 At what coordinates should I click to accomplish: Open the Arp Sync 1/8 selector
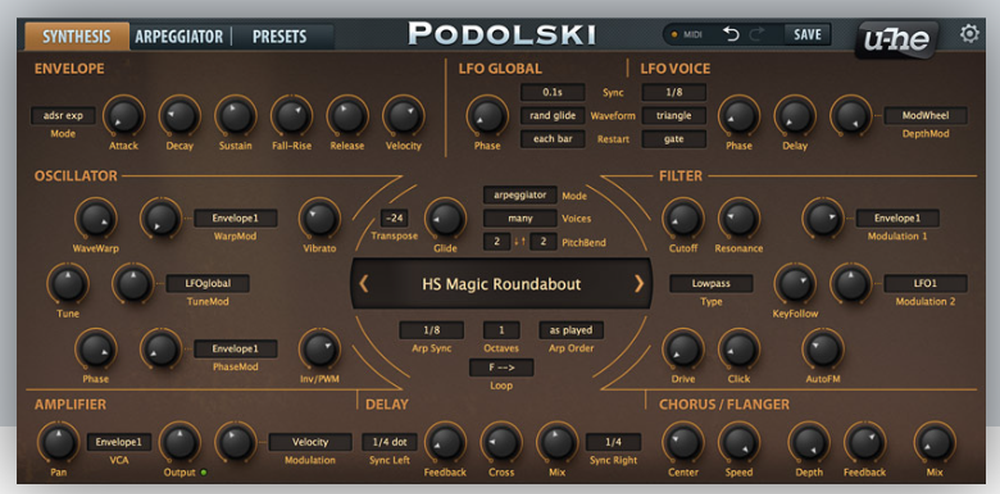click(x=432, y=330)
